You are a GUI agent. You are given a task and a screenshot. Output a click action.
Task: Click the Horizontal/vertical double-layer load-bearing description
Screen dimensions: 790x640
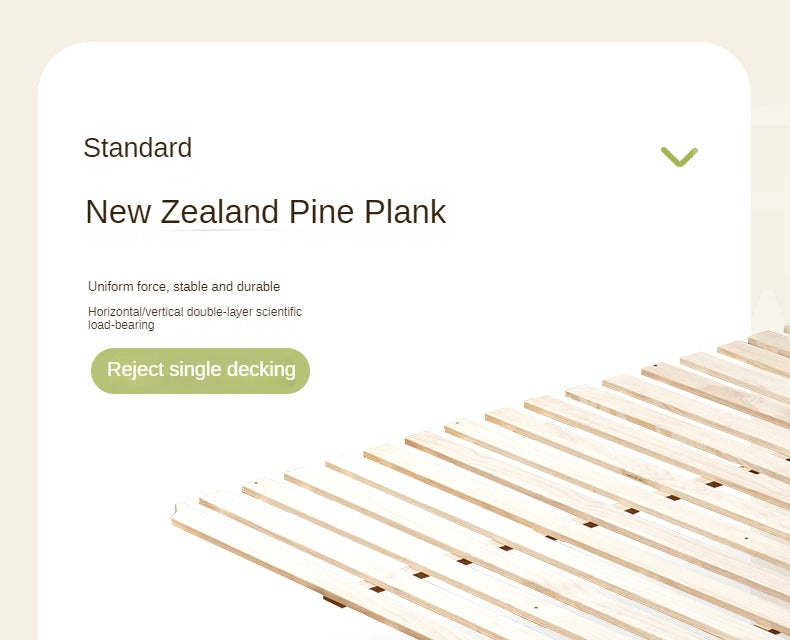(x=195, y=318)
